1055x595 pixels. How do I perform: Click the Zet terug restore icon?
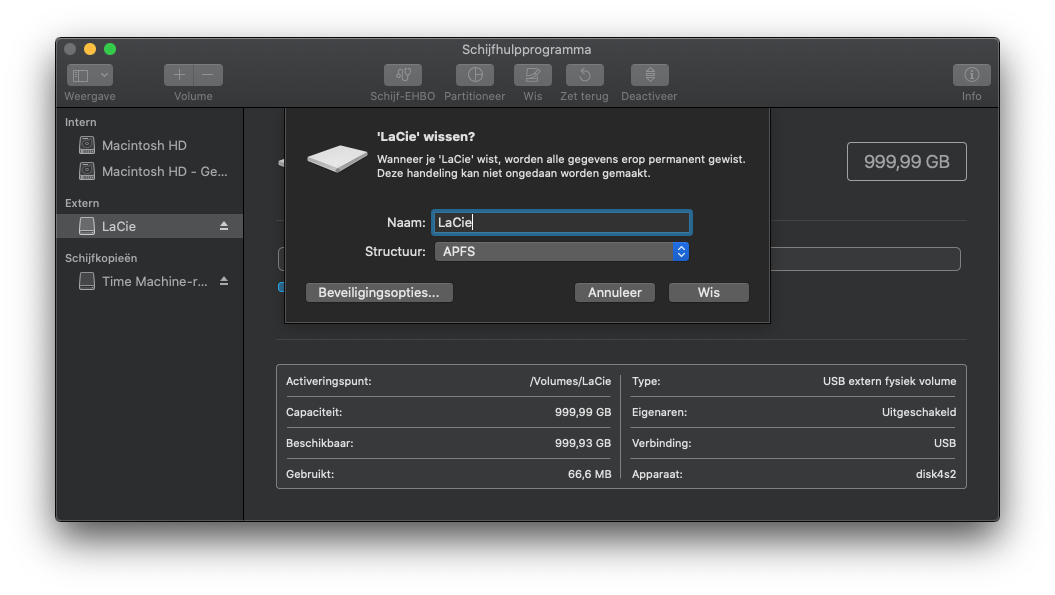(x=584, y=75)
